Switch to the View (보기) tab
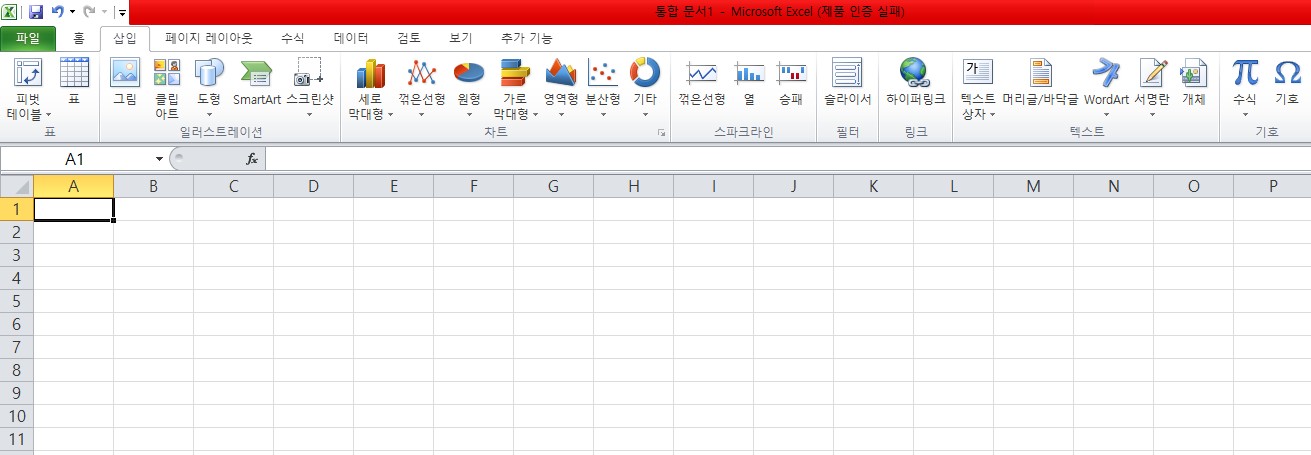Viewport: 1311px width, 455px height. click(x=461, y=38)
